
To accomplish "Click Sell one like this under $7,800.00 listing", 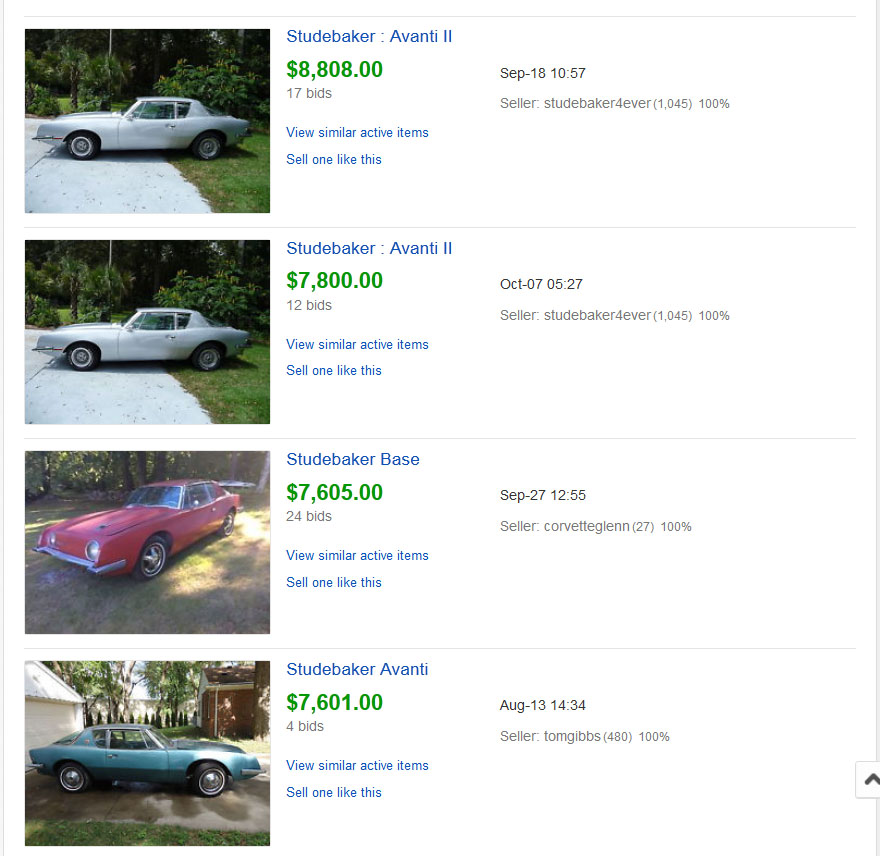I will coord(334,371).
